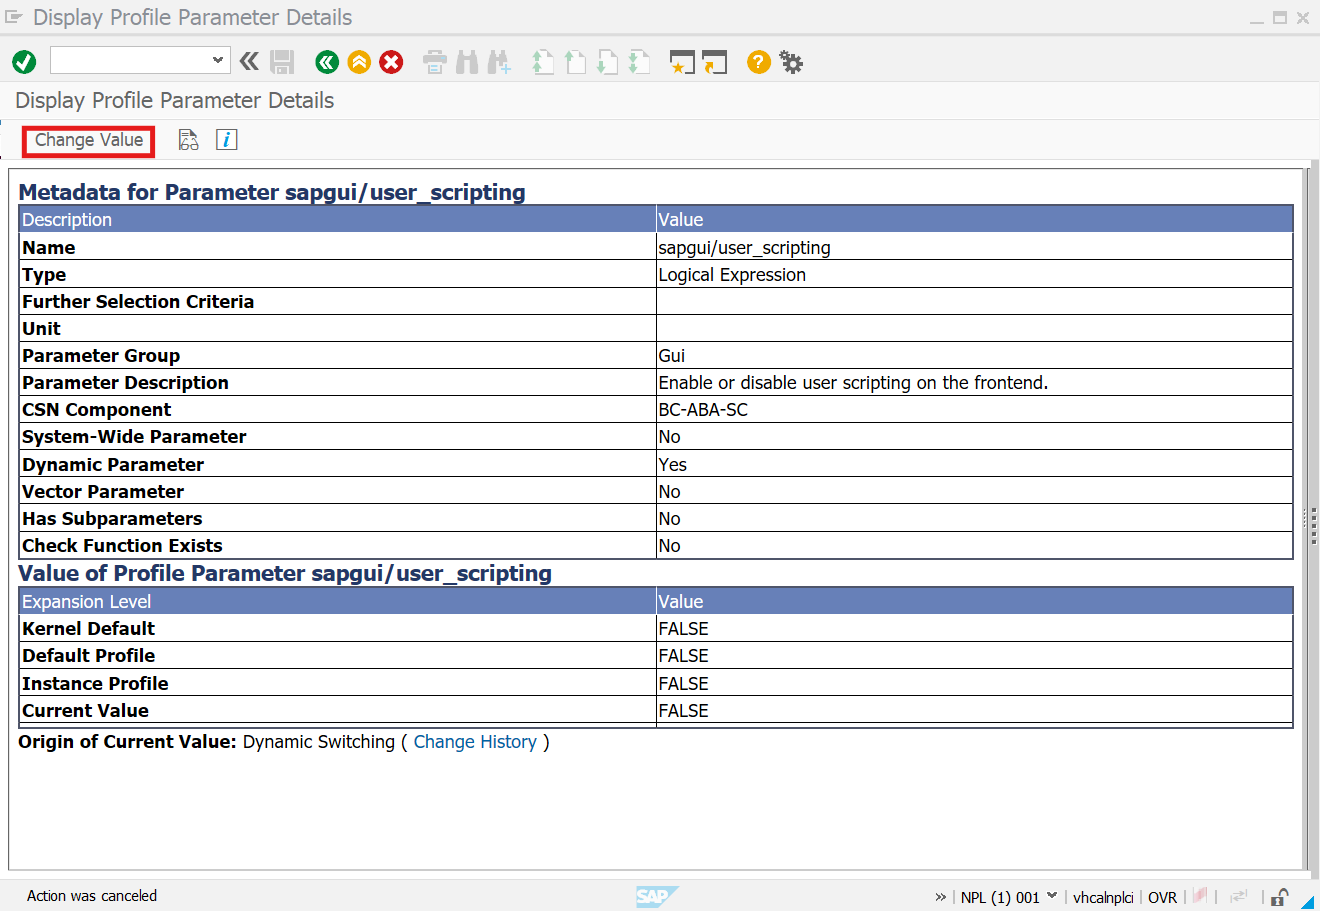Click the Find binoculars icon
This screenshot has width=1320, height=911.
(467, 62)
